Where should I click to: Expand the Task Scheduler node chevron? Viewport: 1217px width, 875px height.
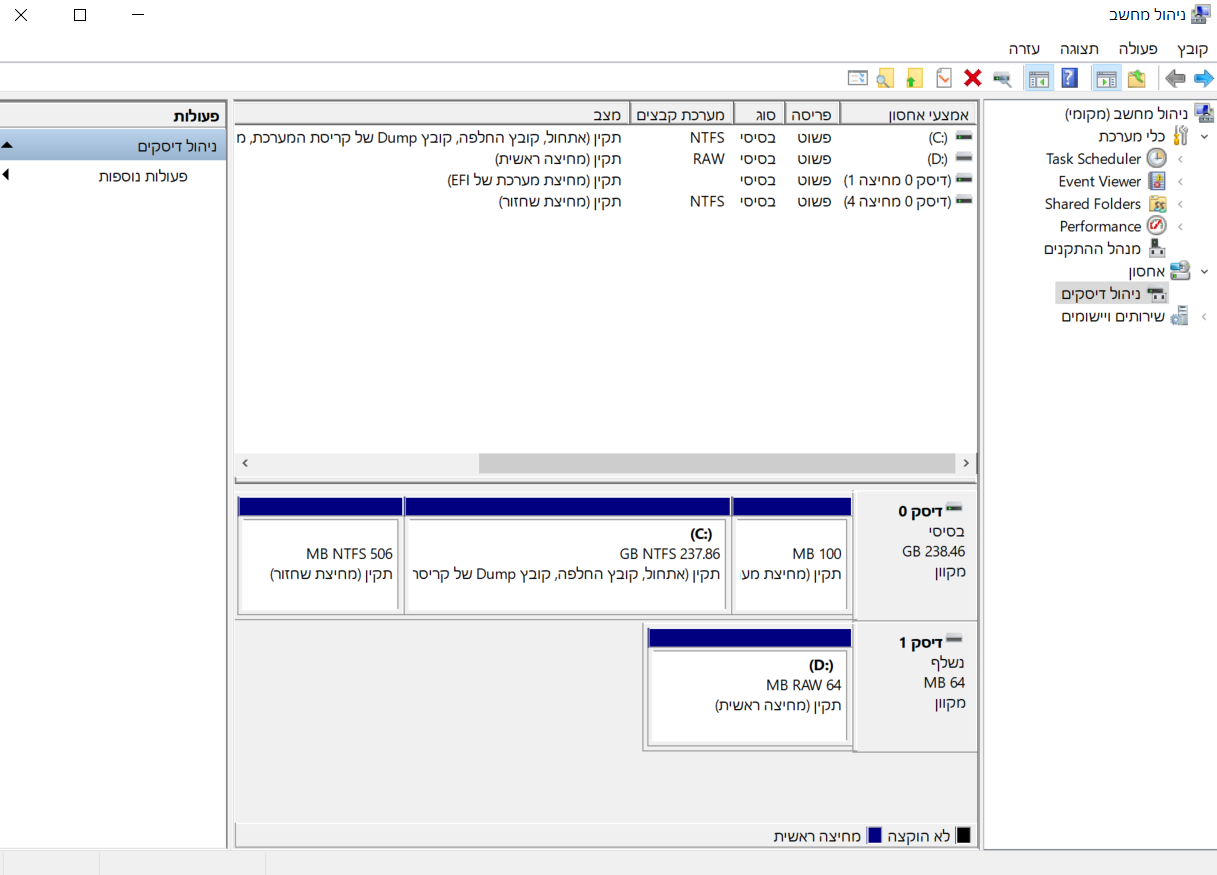[x=1181, y=159]
